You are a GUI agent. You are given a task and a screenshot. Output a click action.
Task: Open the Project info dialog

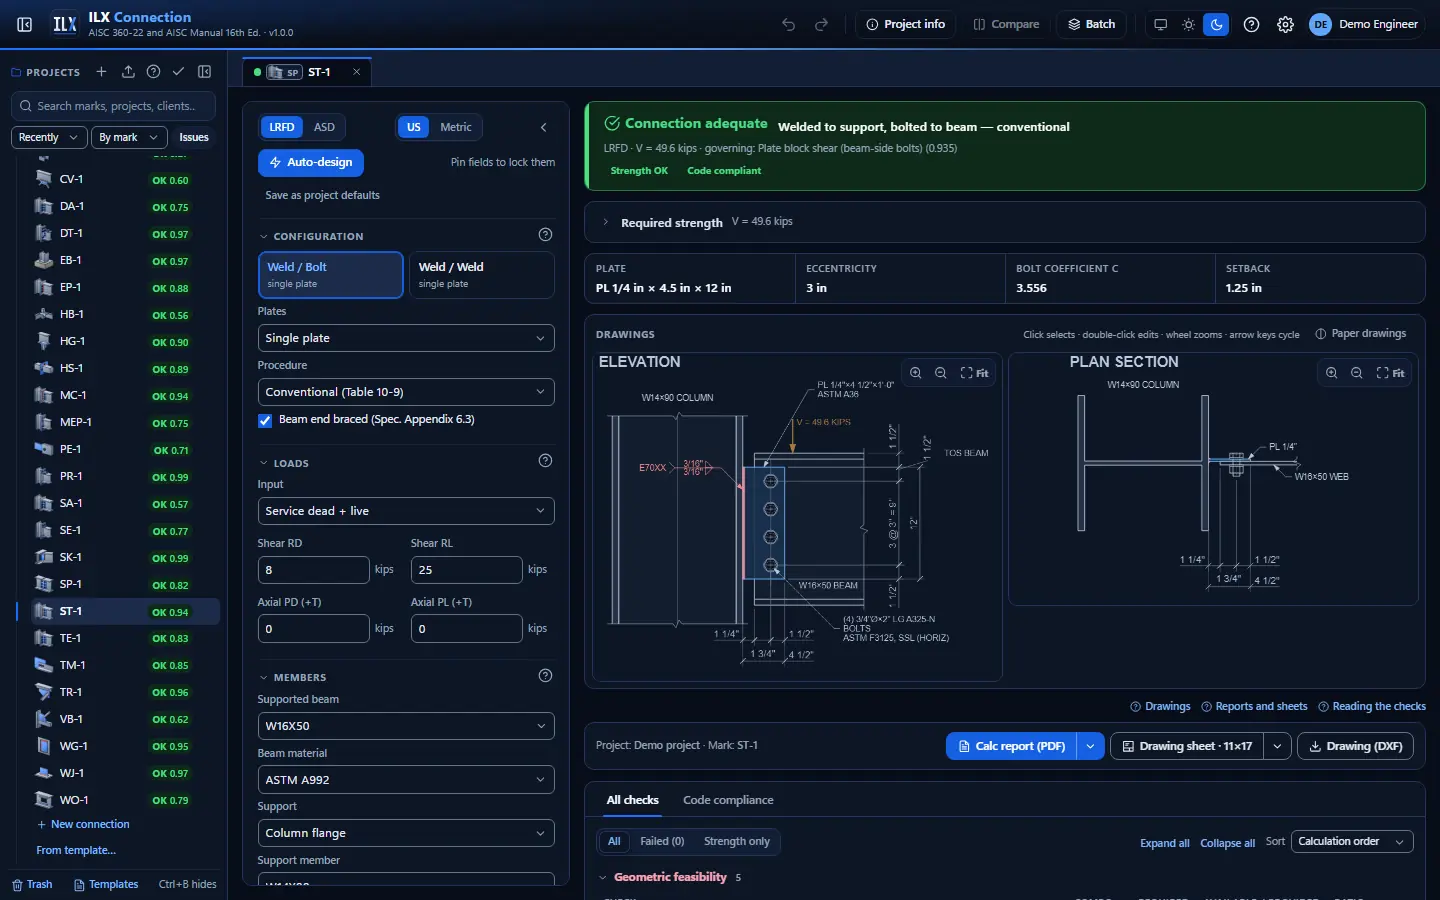[x=905, y=24]
